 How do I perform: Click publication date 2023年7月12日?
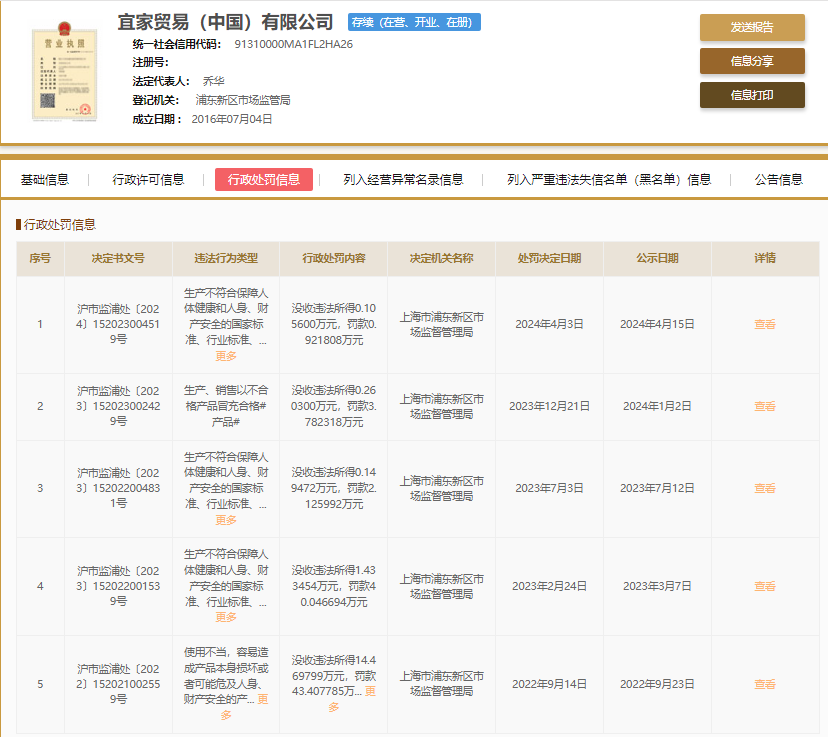tap(657, 488)
